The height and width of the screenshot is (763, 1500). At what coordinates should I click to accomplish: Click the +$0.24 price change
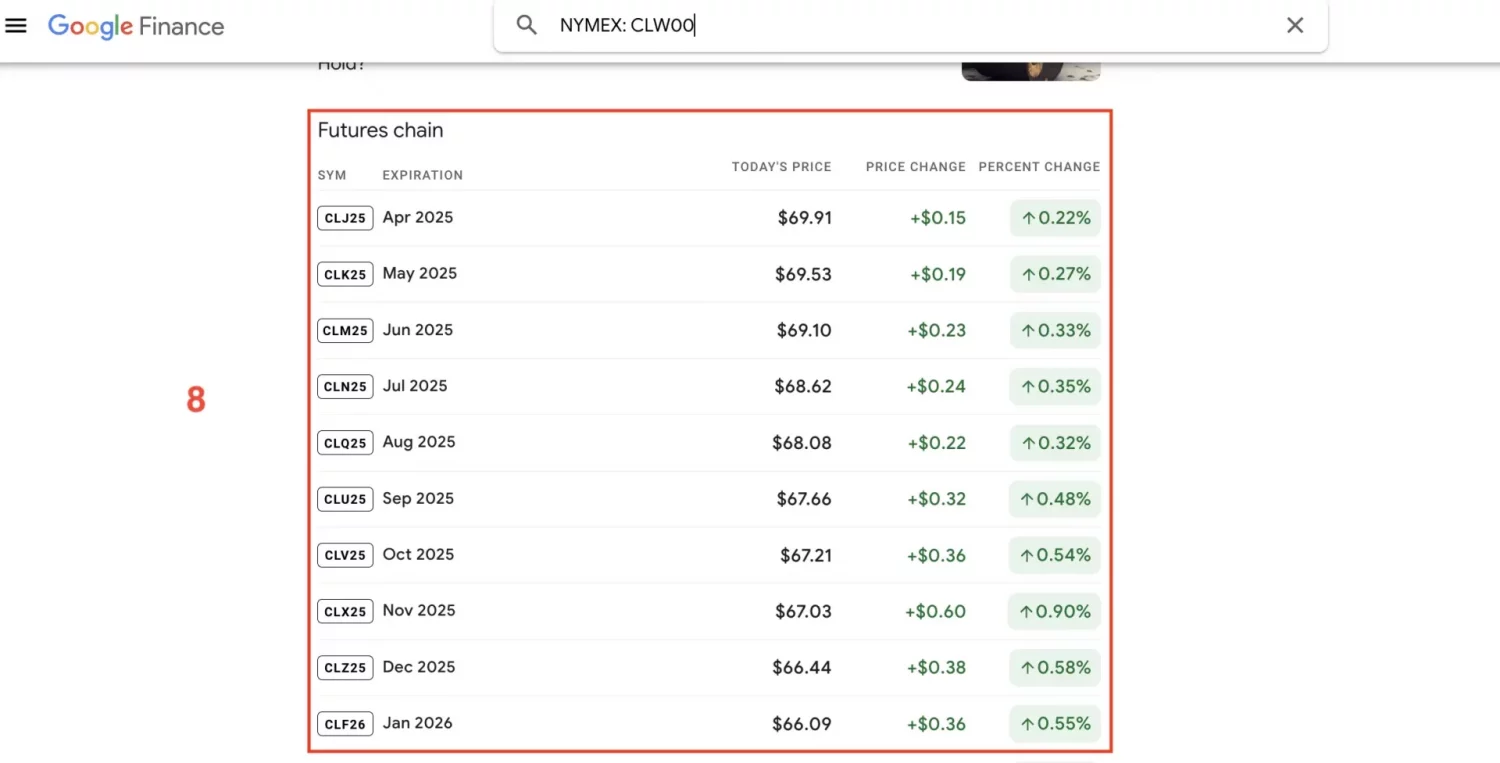tap(936, 386)
